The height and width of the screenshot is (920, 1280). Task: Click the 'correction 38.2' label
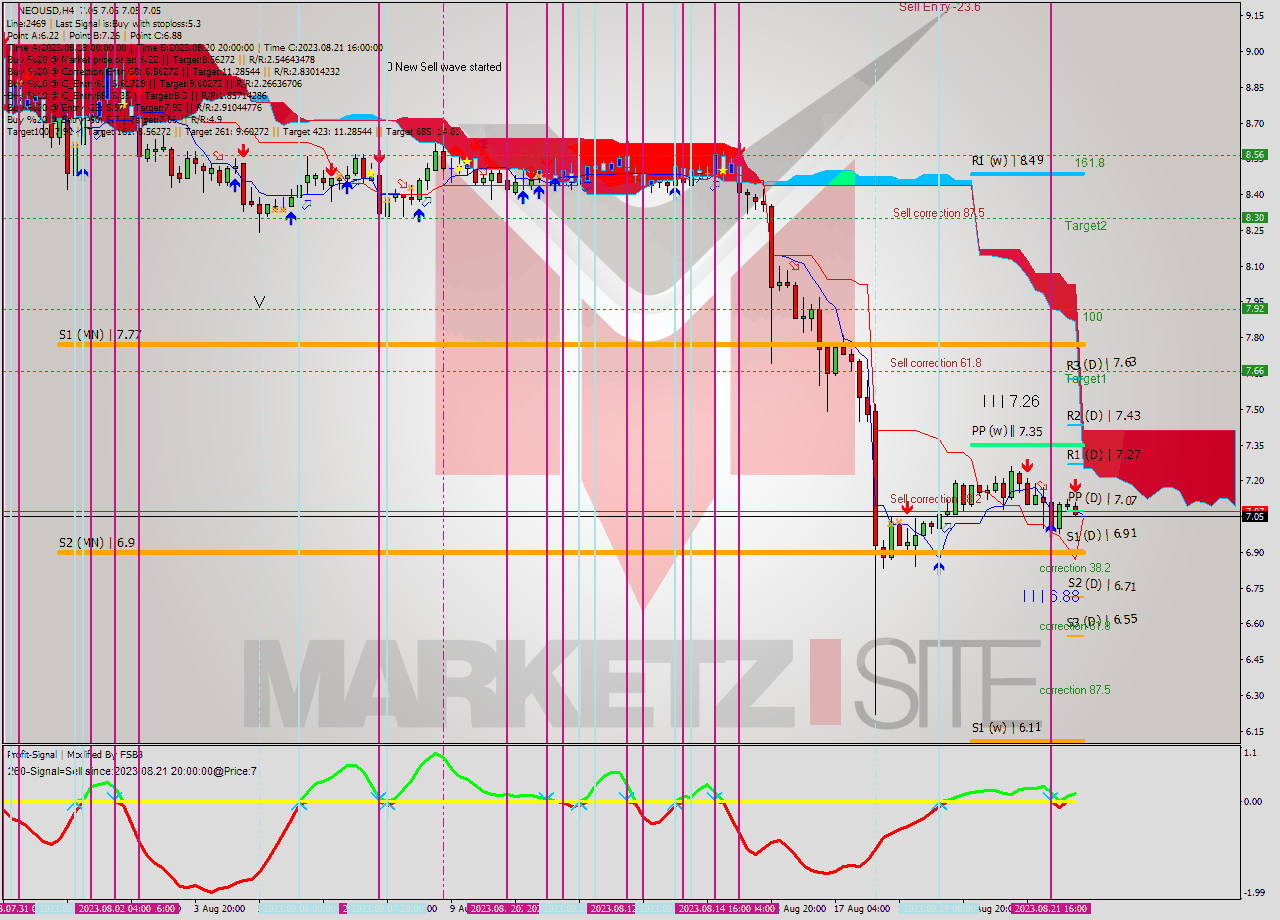(x=1074, y=568)
